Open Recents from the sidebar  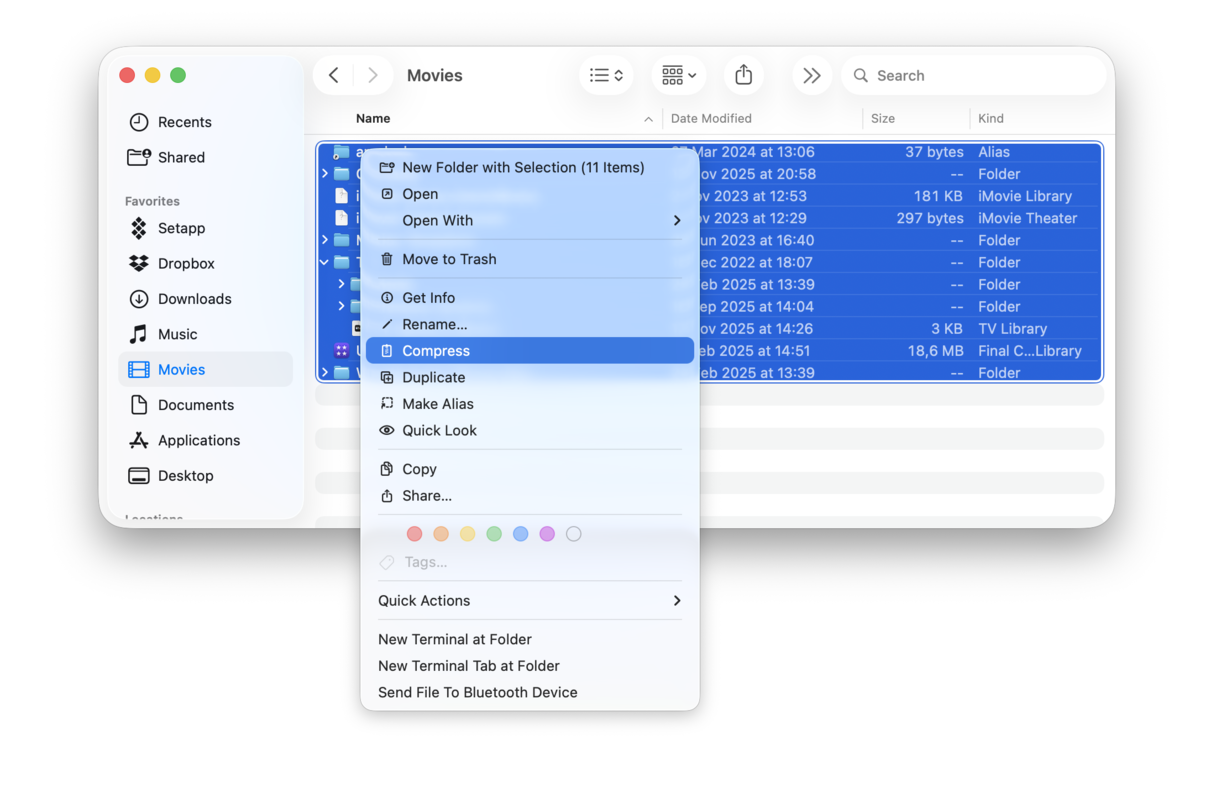pos(185,121)
